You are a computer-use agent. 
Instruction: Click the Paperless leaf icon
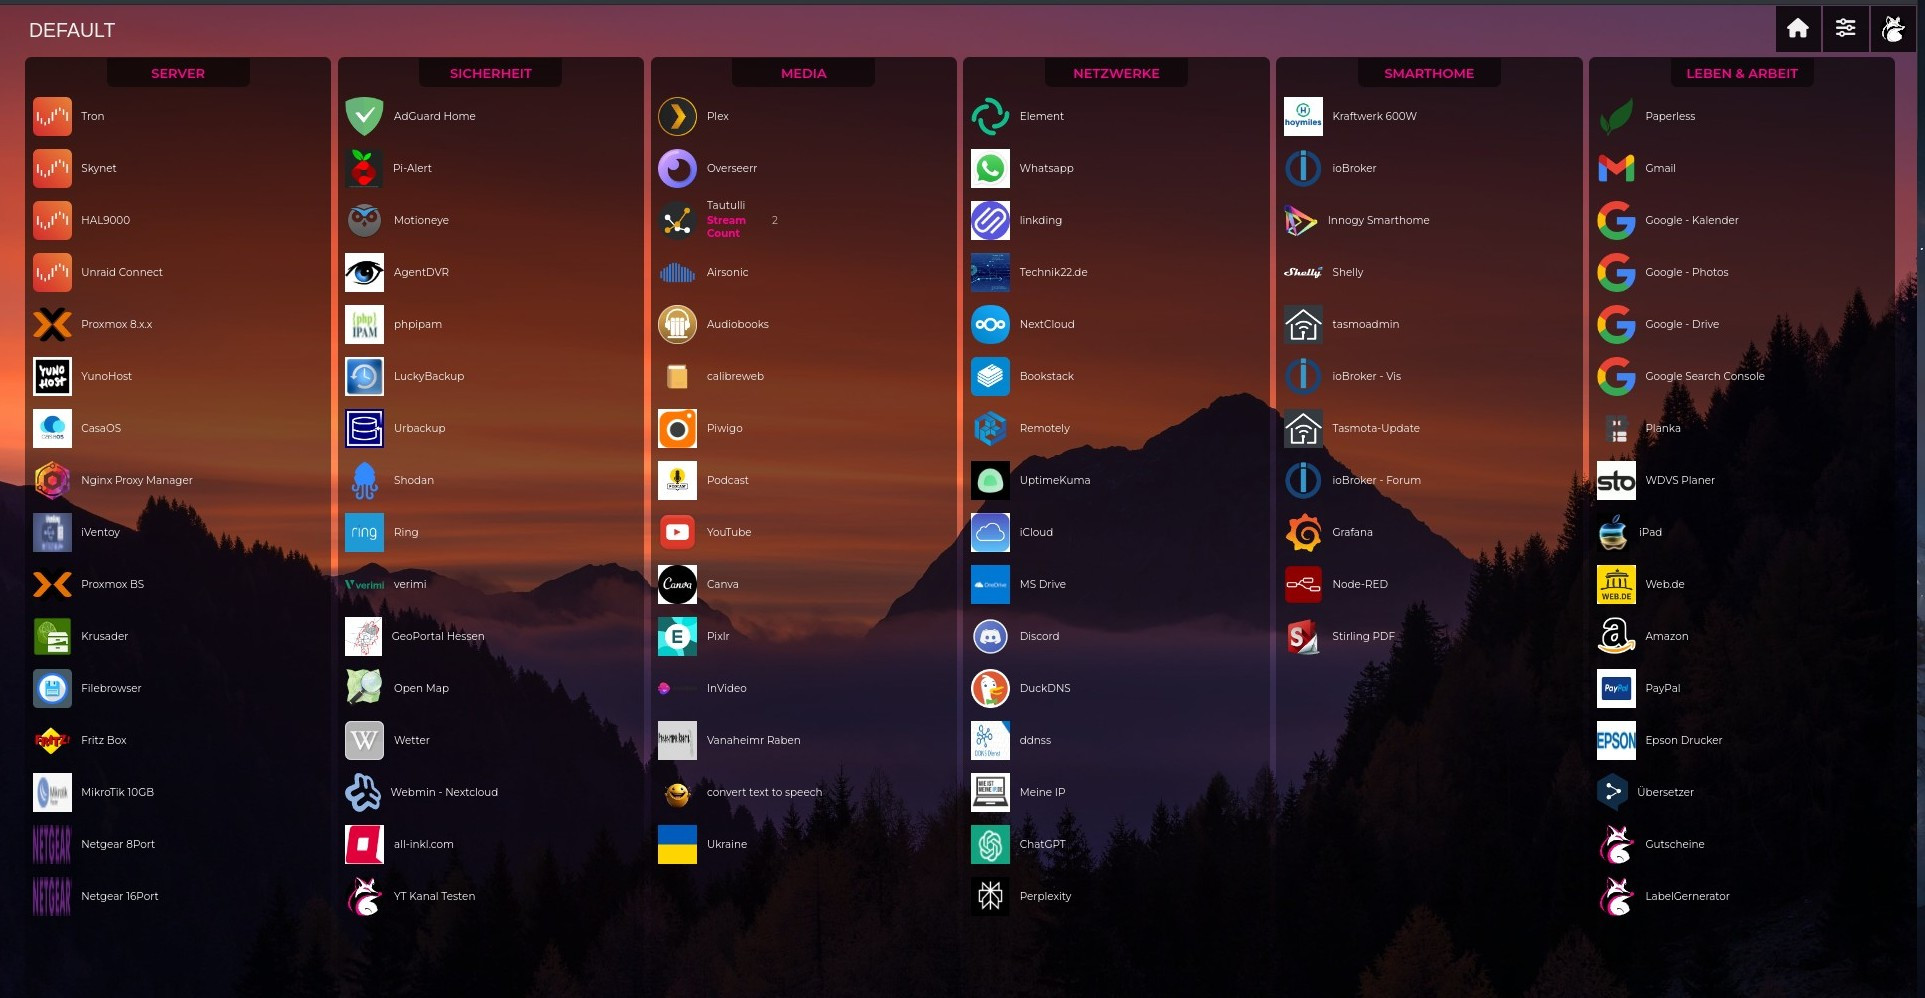coord(1616,116)
